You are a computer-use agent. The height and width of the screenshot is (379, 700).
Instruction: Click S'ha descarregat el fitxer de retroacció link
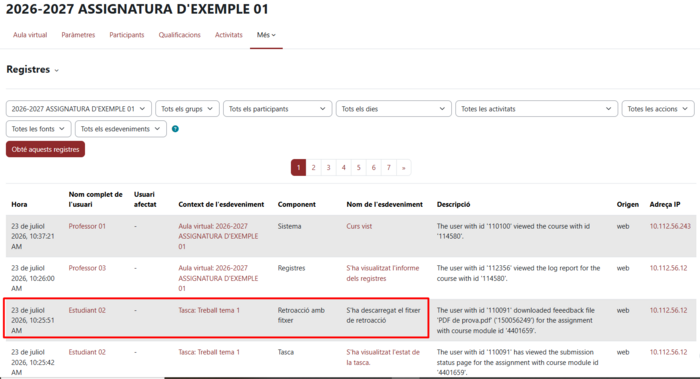coord(383,315)
